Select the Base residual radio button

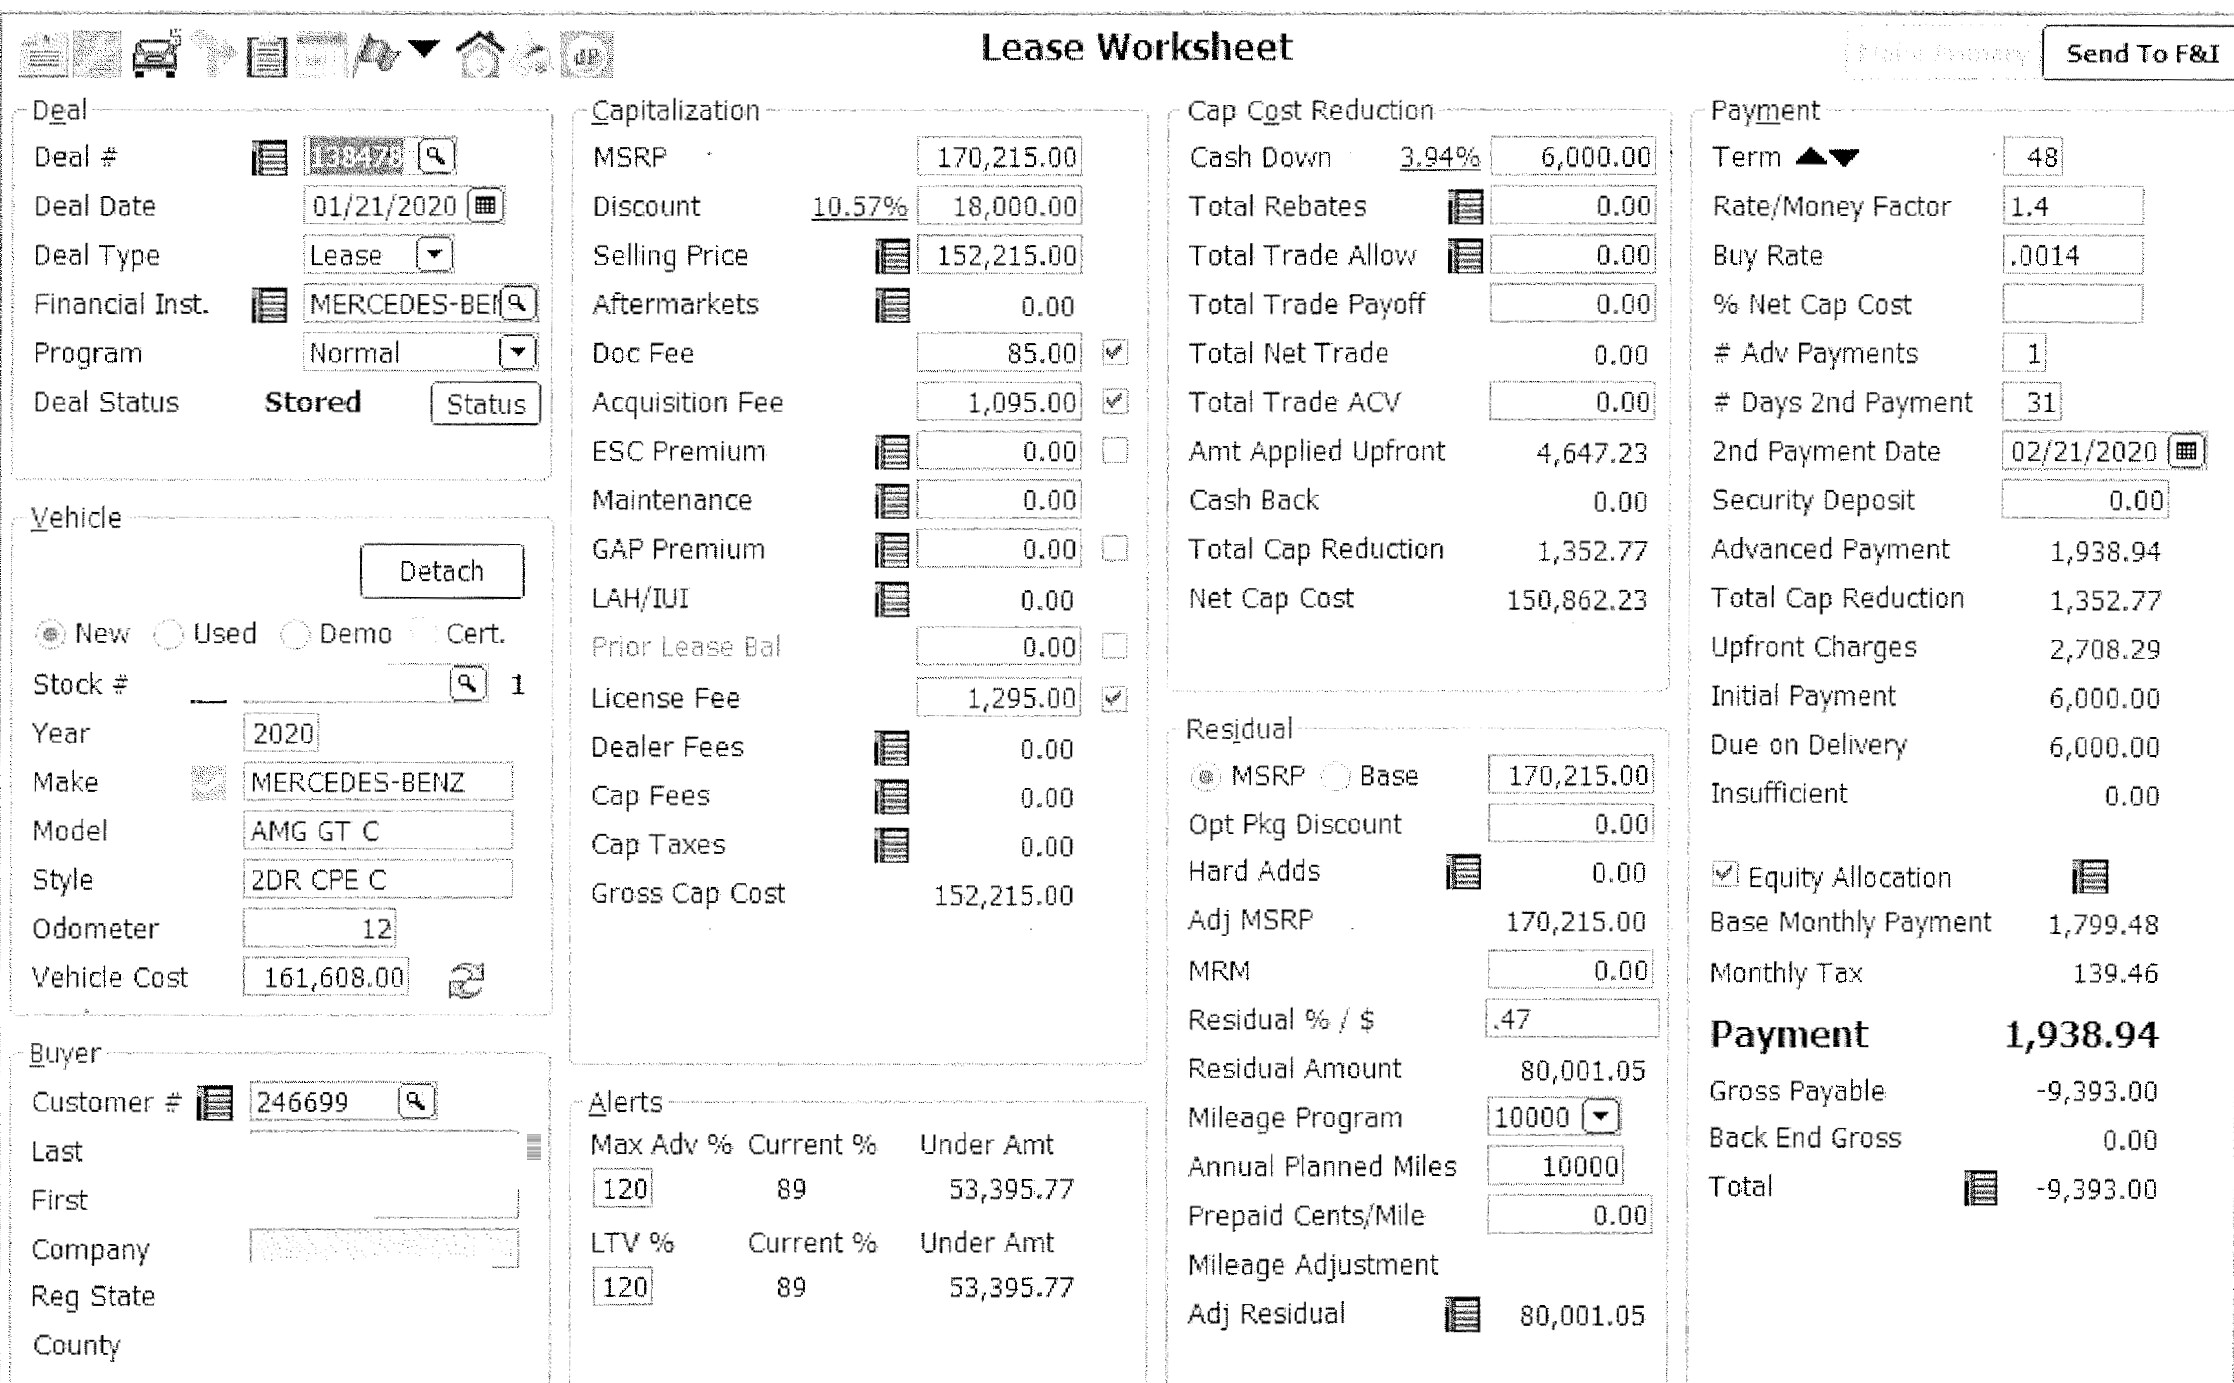click(x=1336, y=776)
